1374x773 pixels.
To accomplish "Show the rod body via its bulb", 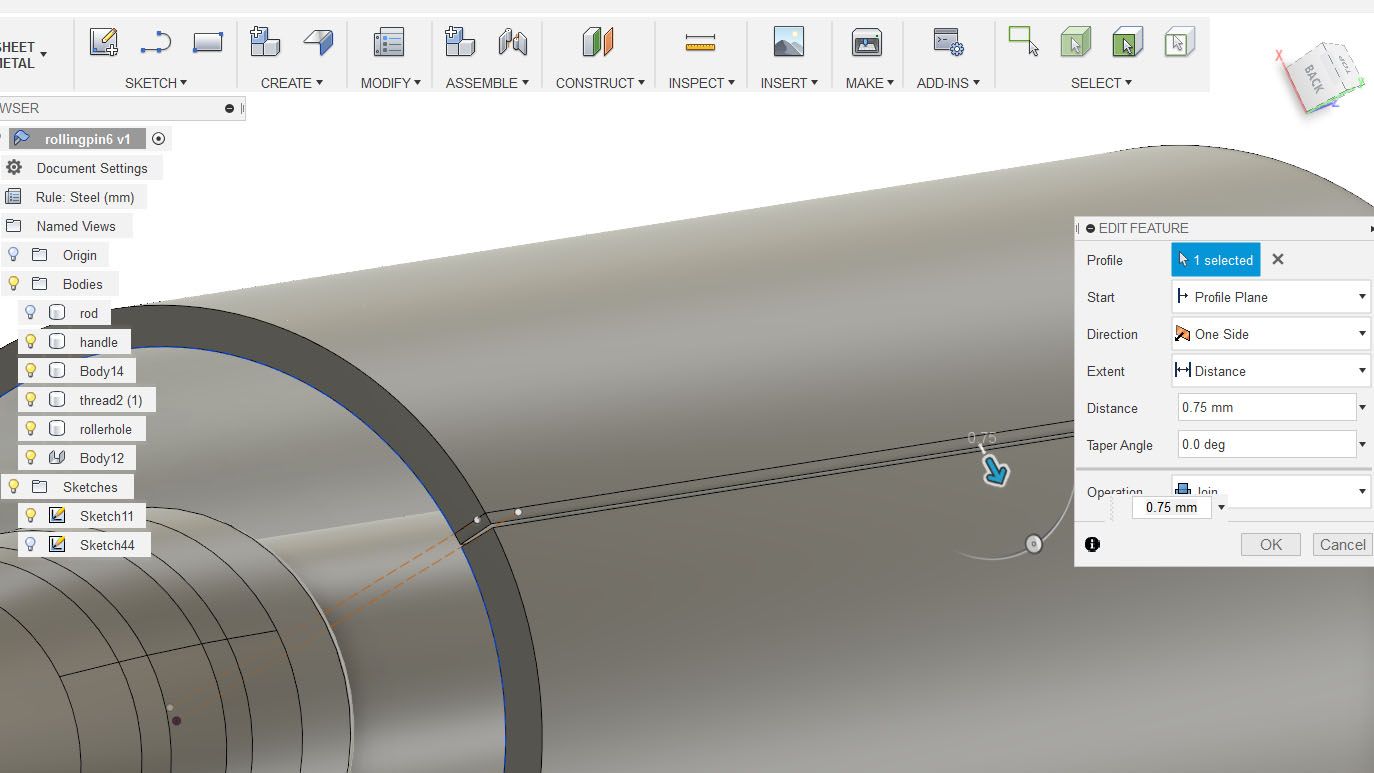I will click(31, 313).
